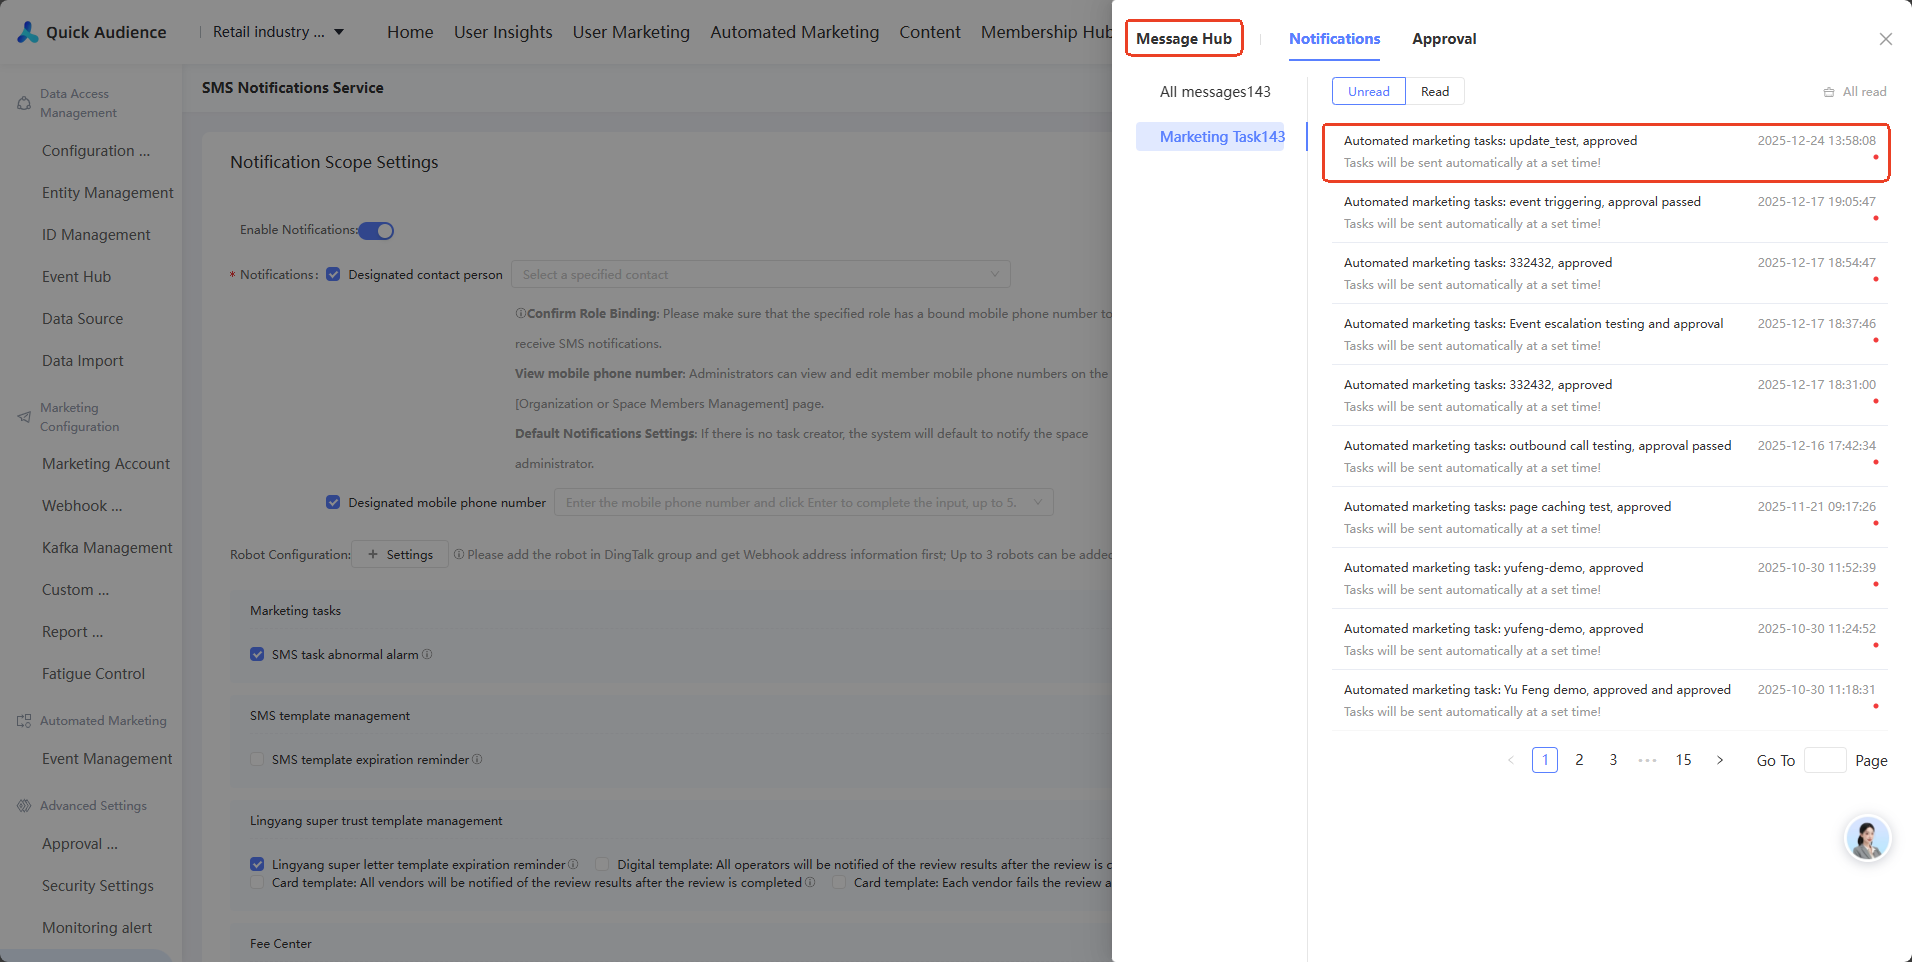Go to notifications page 3
The width and height of the screenshot is (1912, 962).
[x=1613, y=760]
